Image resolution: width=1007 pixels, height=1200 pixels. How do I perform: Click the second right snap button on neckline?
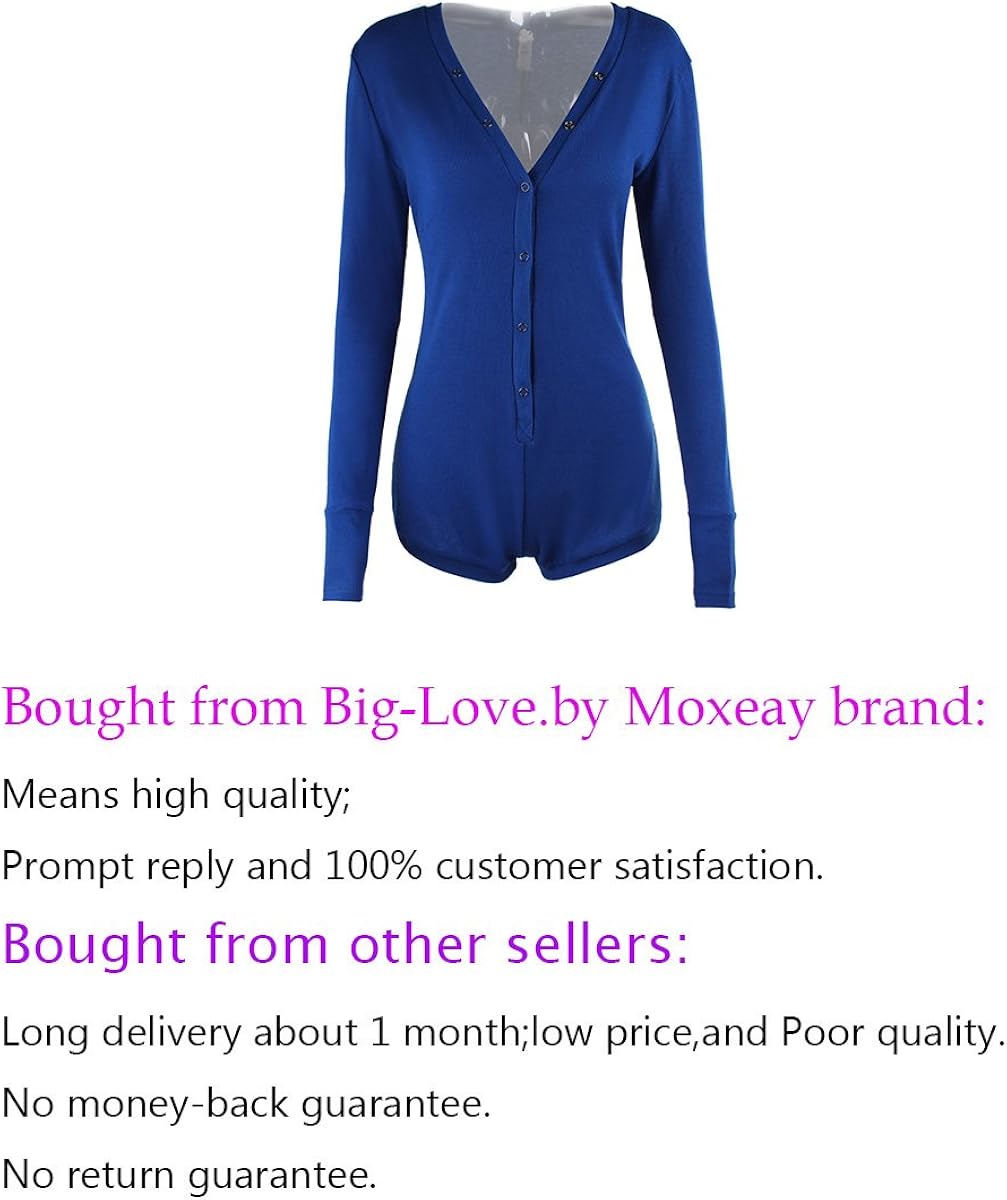click(x=568, y=124)
